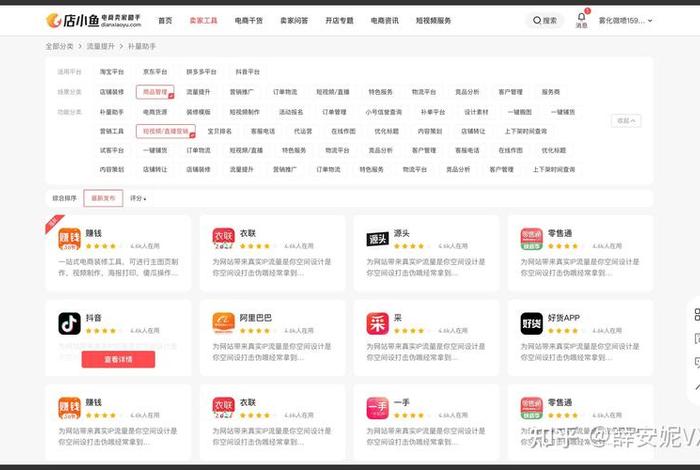Click the 全部分类 breadcrumb

(59, 46)
